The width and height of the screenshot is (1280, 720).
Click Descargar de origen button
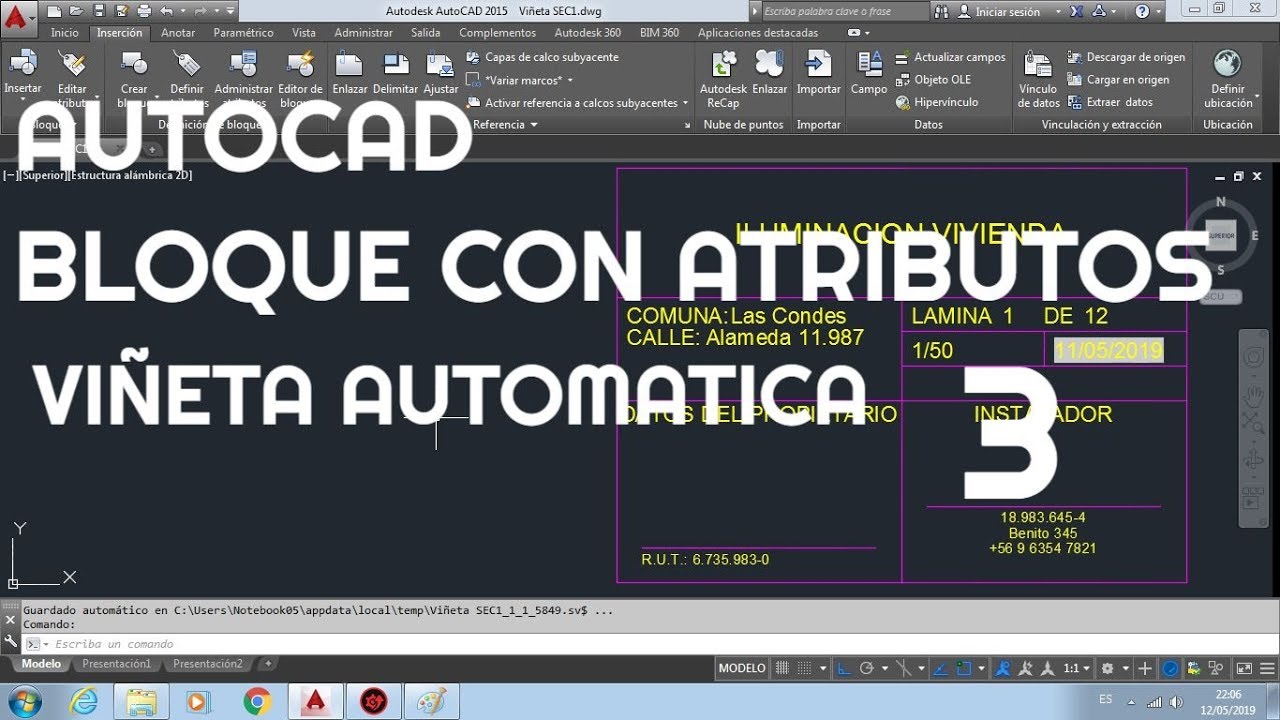click(x=1126, y=57)
